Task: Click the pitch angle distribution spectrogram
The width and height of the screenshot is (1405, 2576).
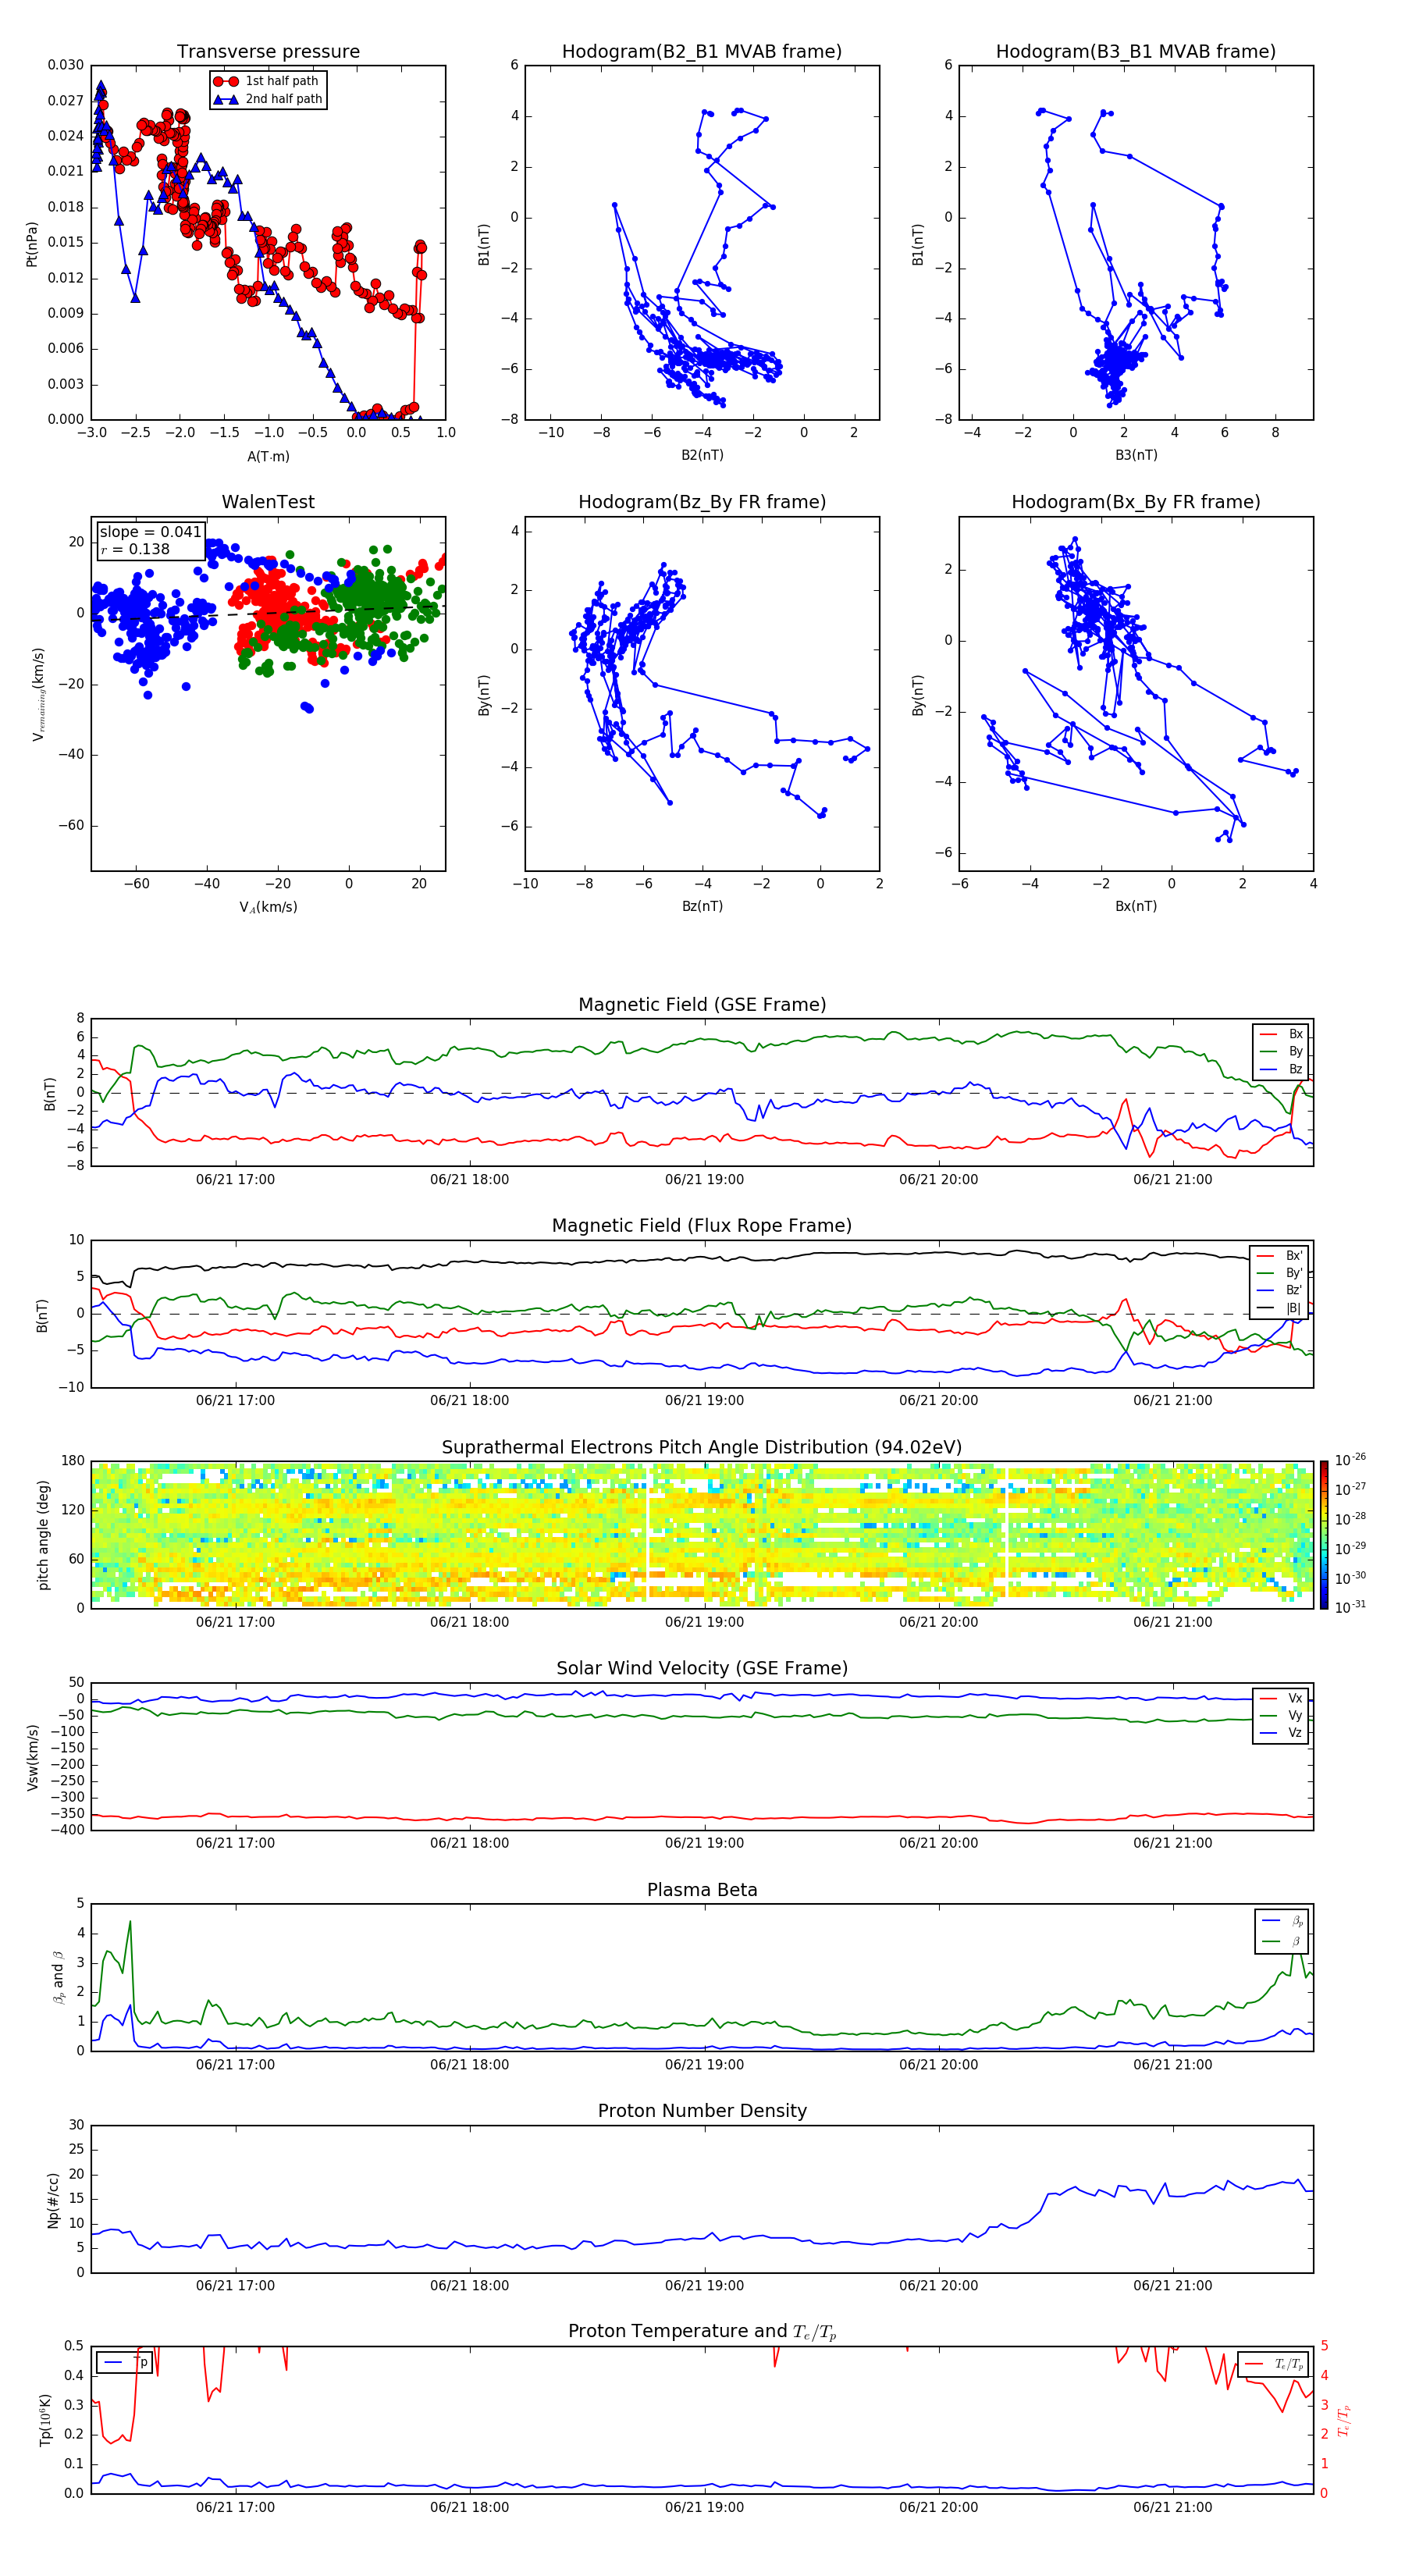Action: coord(702,1534)
